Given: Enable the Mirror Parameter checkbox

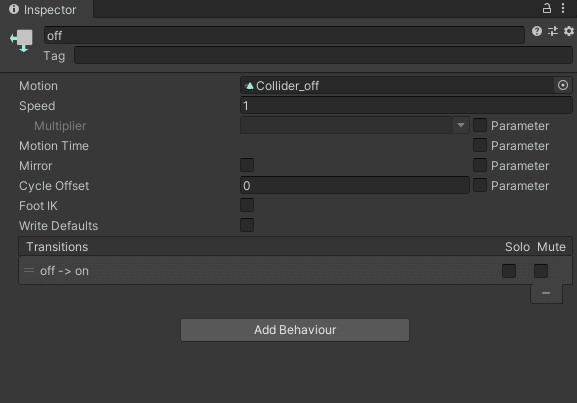Looking at the screenshot, I should coord(480,165).
